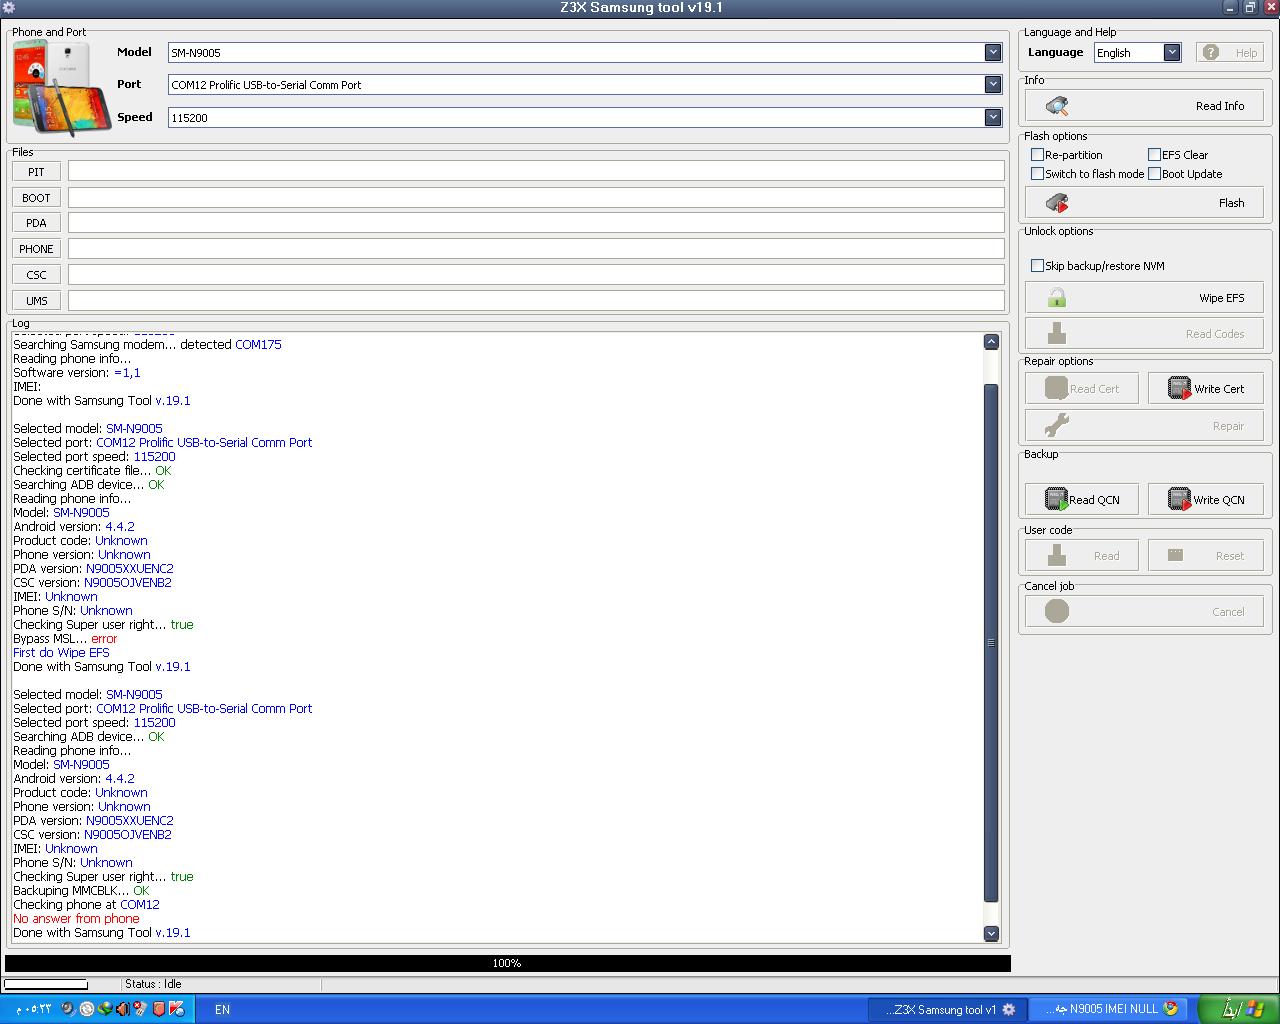Enable the Re-partition checkbox

click(x=1037, y=155)
